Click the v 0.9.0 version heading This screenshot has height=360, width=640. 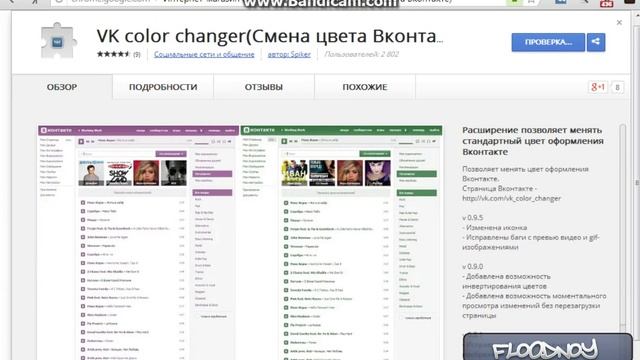click(473, 267)
